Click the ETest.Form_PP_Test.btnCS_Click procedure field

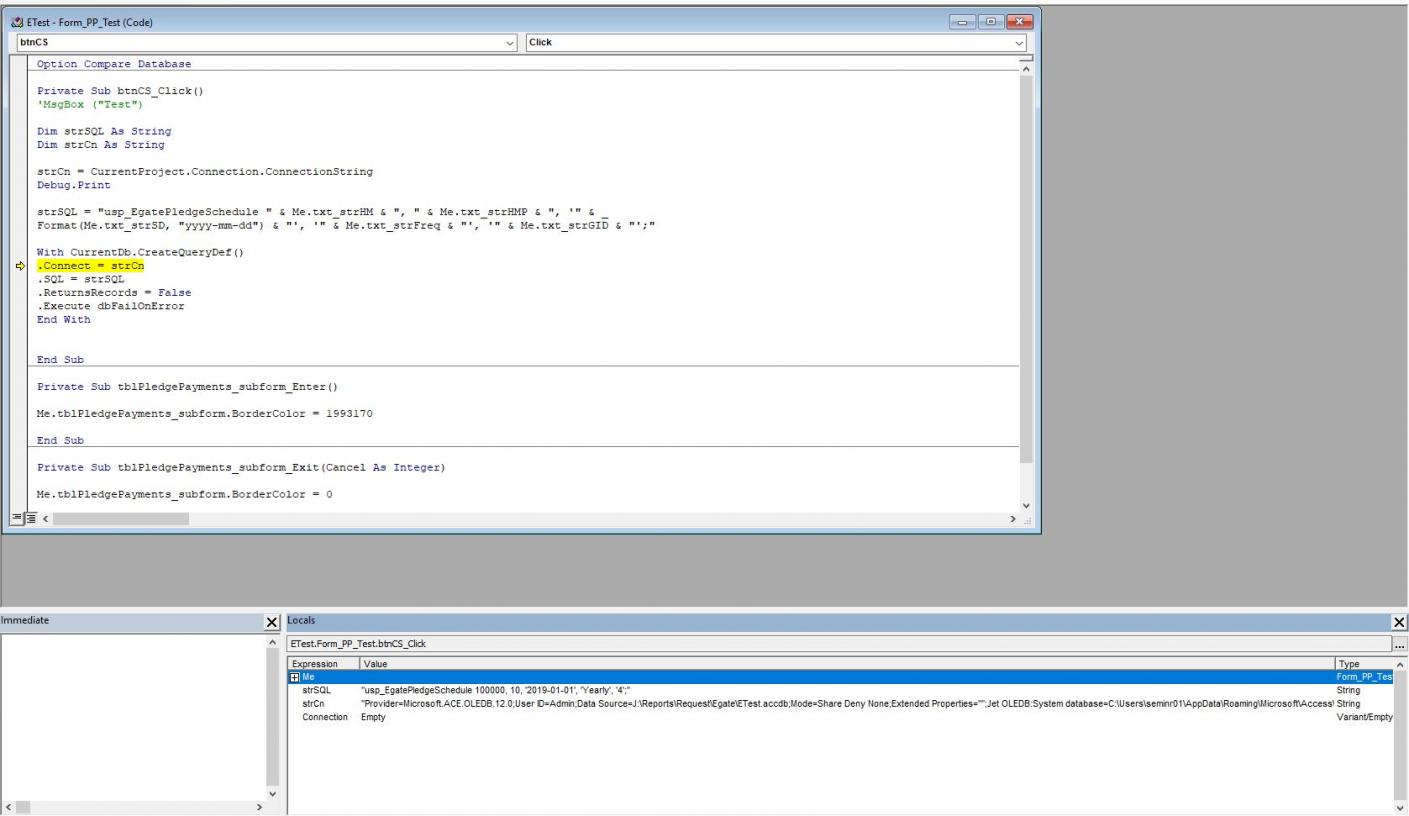[838, 644]
